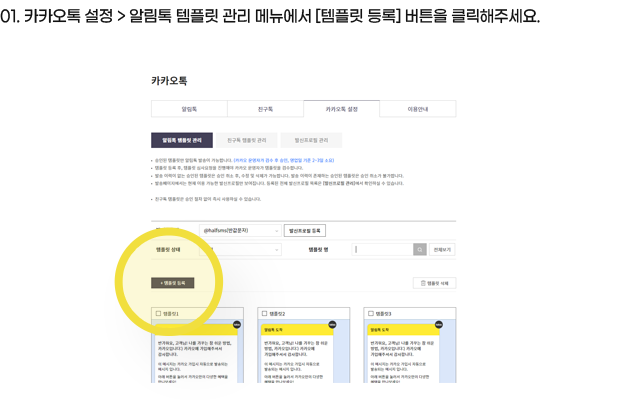This screenshot has width=626, height=408.
Task: Open the @halfsms sender profile dropdown
Action: click(x=240, y=230)
